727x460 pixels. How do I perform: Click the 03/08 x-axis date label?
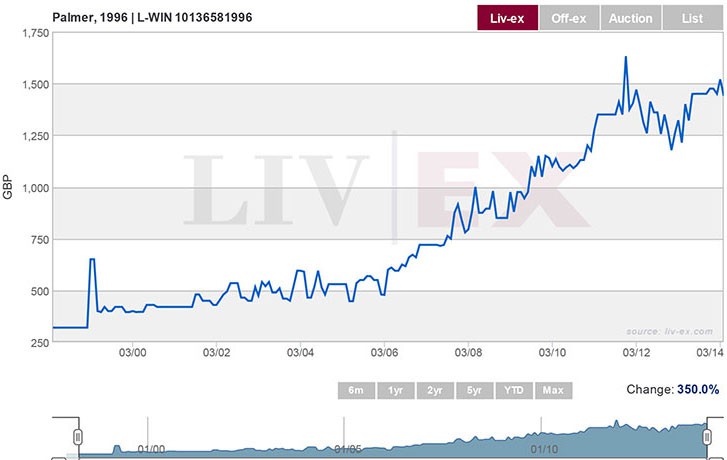(x=468, y=353)
